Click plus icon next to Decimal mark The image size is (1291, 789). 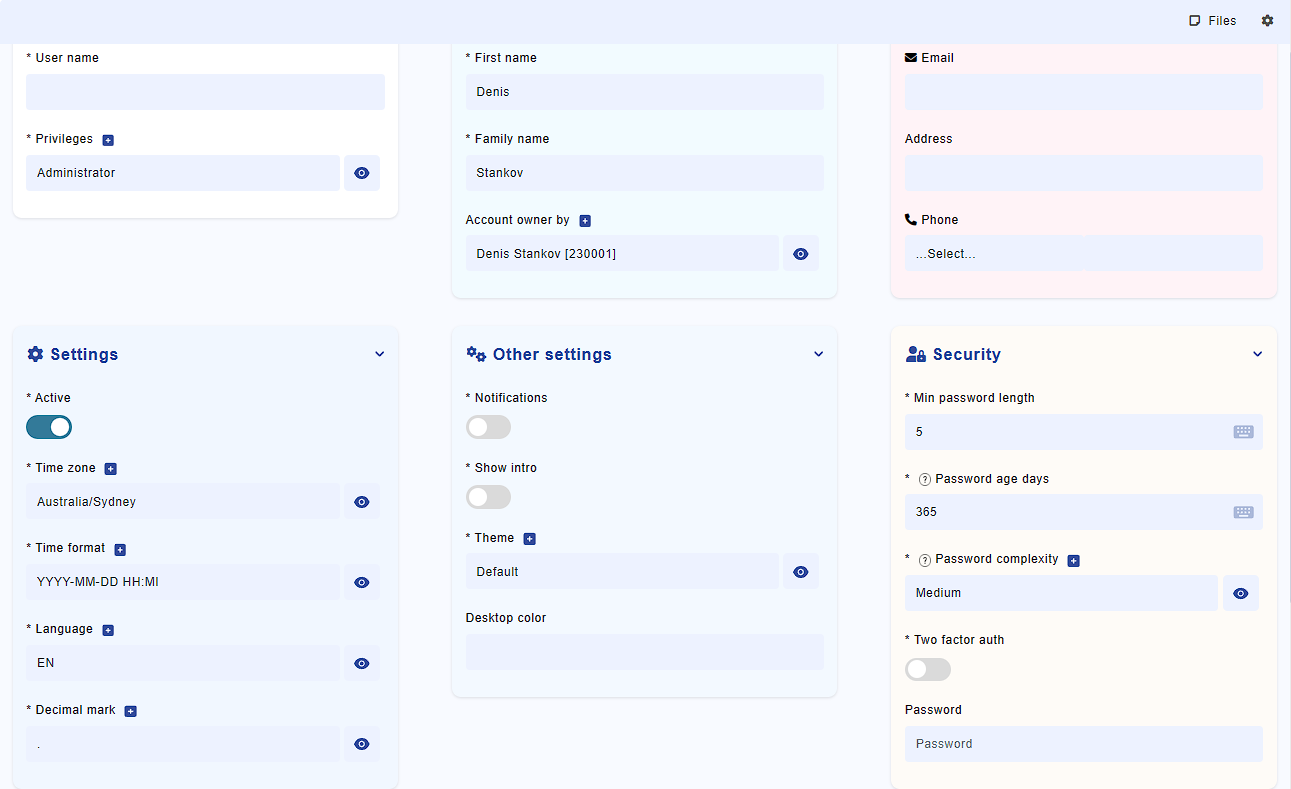click(130, 711)
